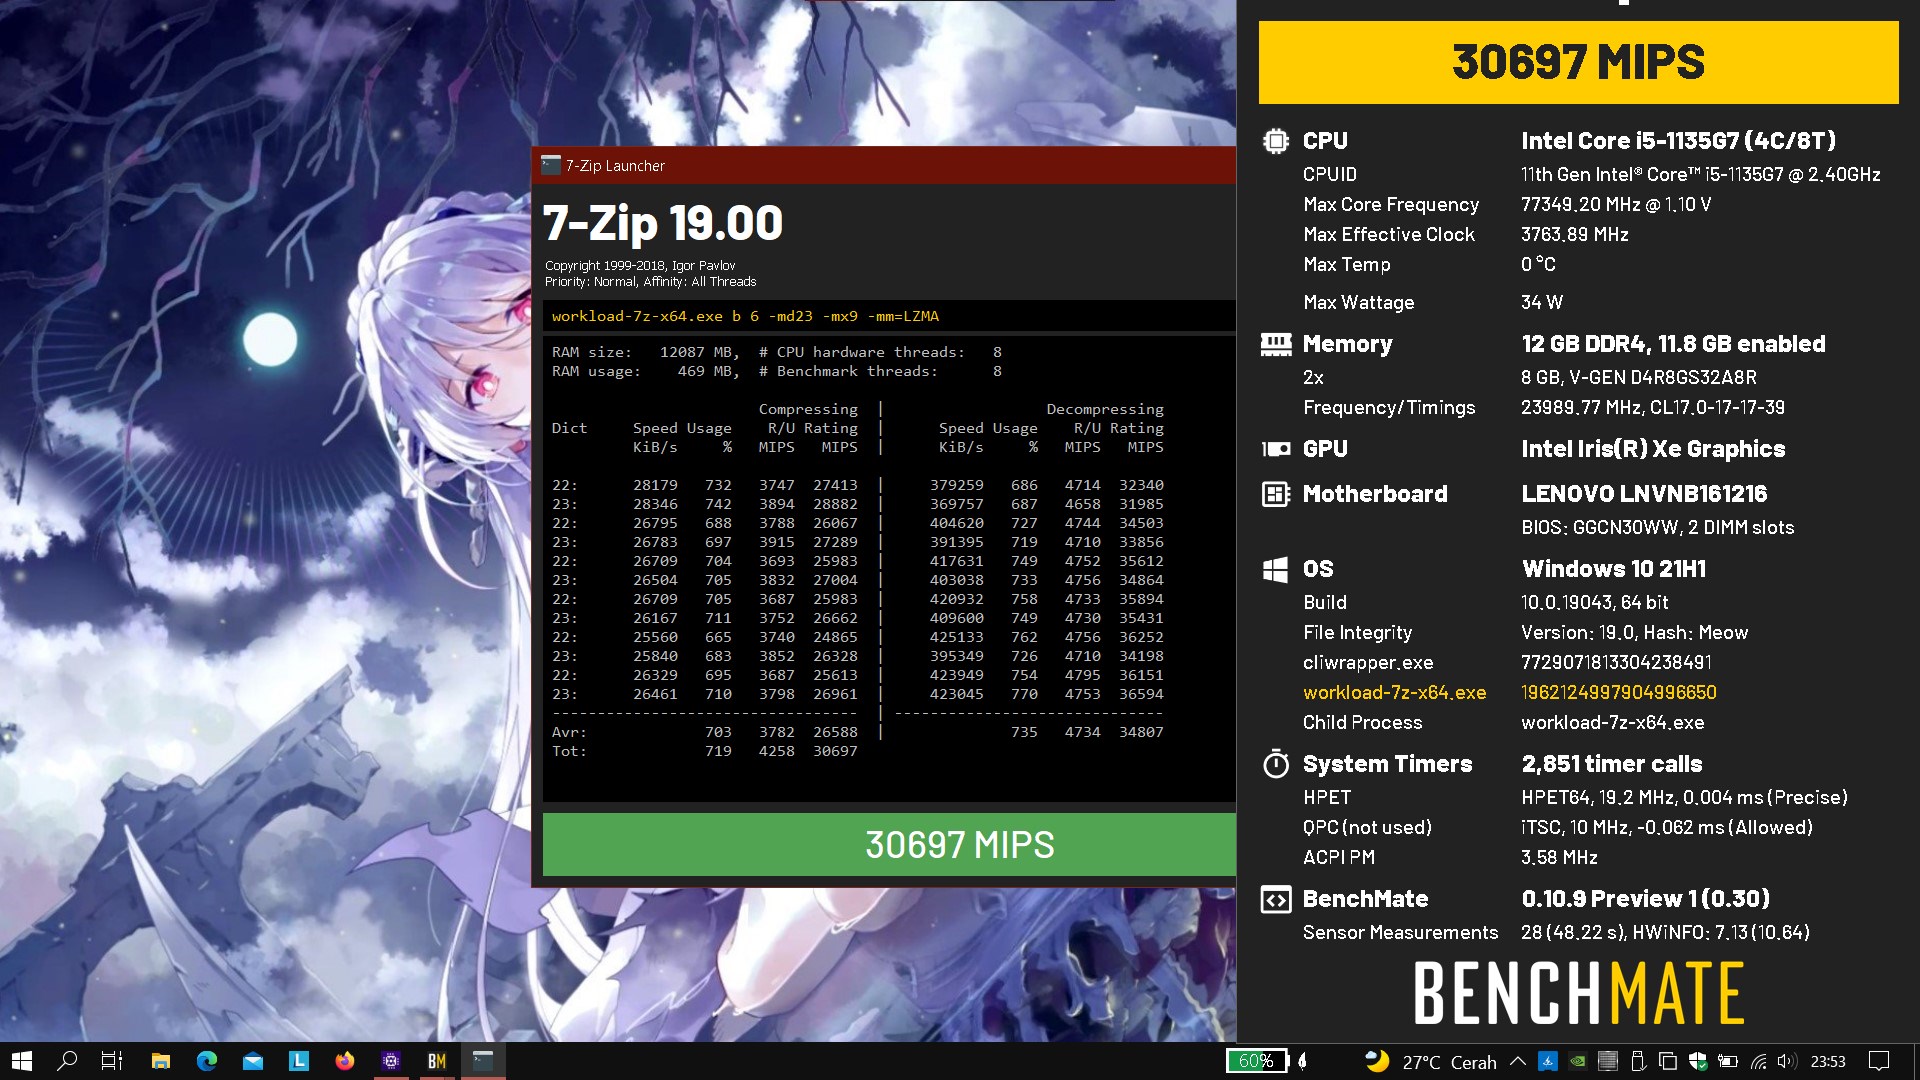Viewport: 1920px width, 1080px height.
Task: Click 'BIOS: GGCN30WW, 2 DIMM slots' text
Action: coord(1657,527)
